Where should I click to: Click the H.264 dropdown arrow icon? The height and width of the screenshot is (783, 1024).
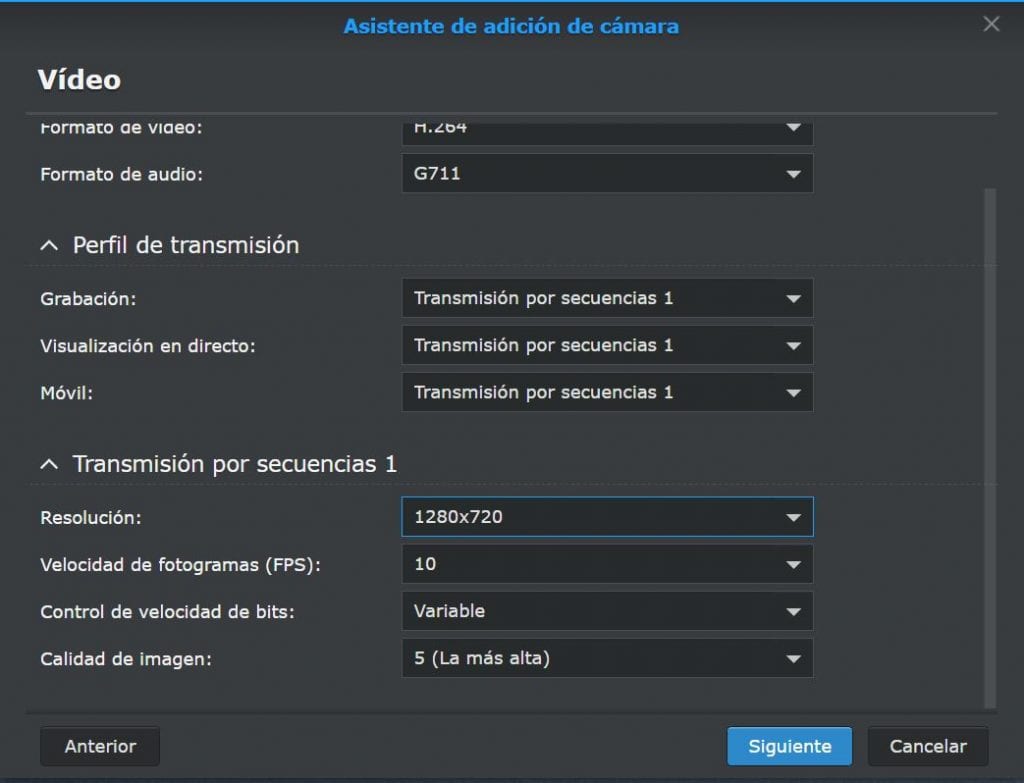click(x=794, y=128)
